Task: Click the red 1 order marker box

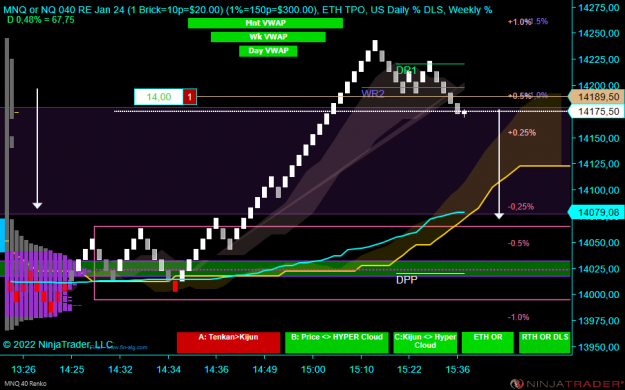Action: [190, 97]
